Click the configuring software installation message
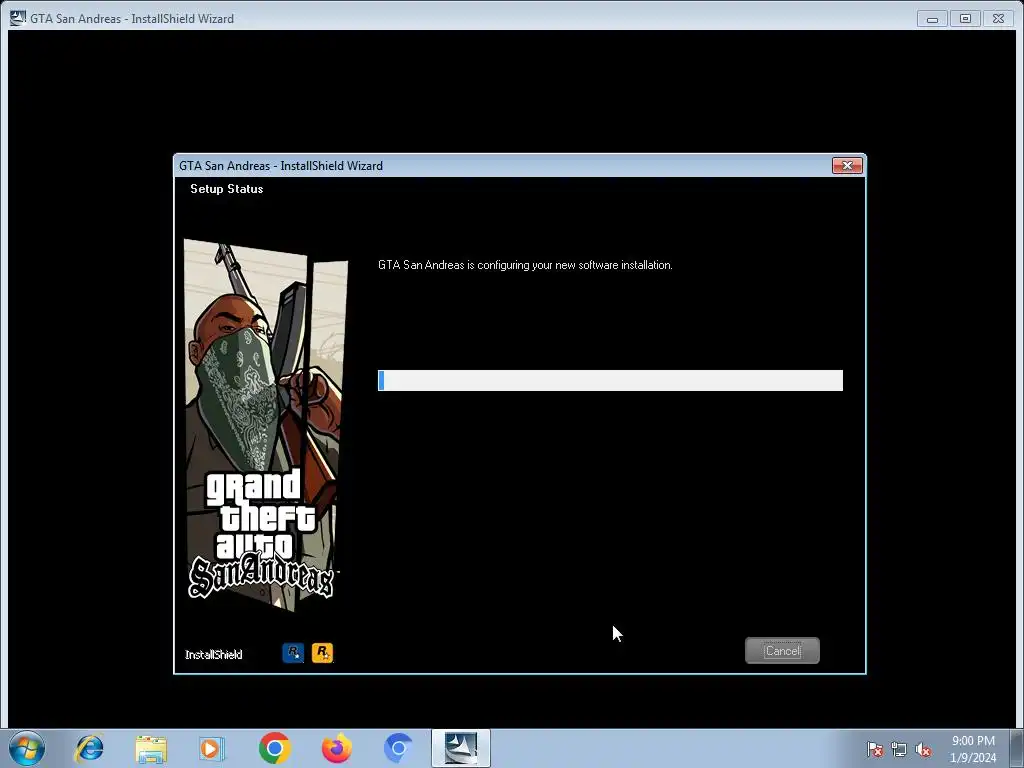The image size is (1024, 768). (x=525, y=265)
